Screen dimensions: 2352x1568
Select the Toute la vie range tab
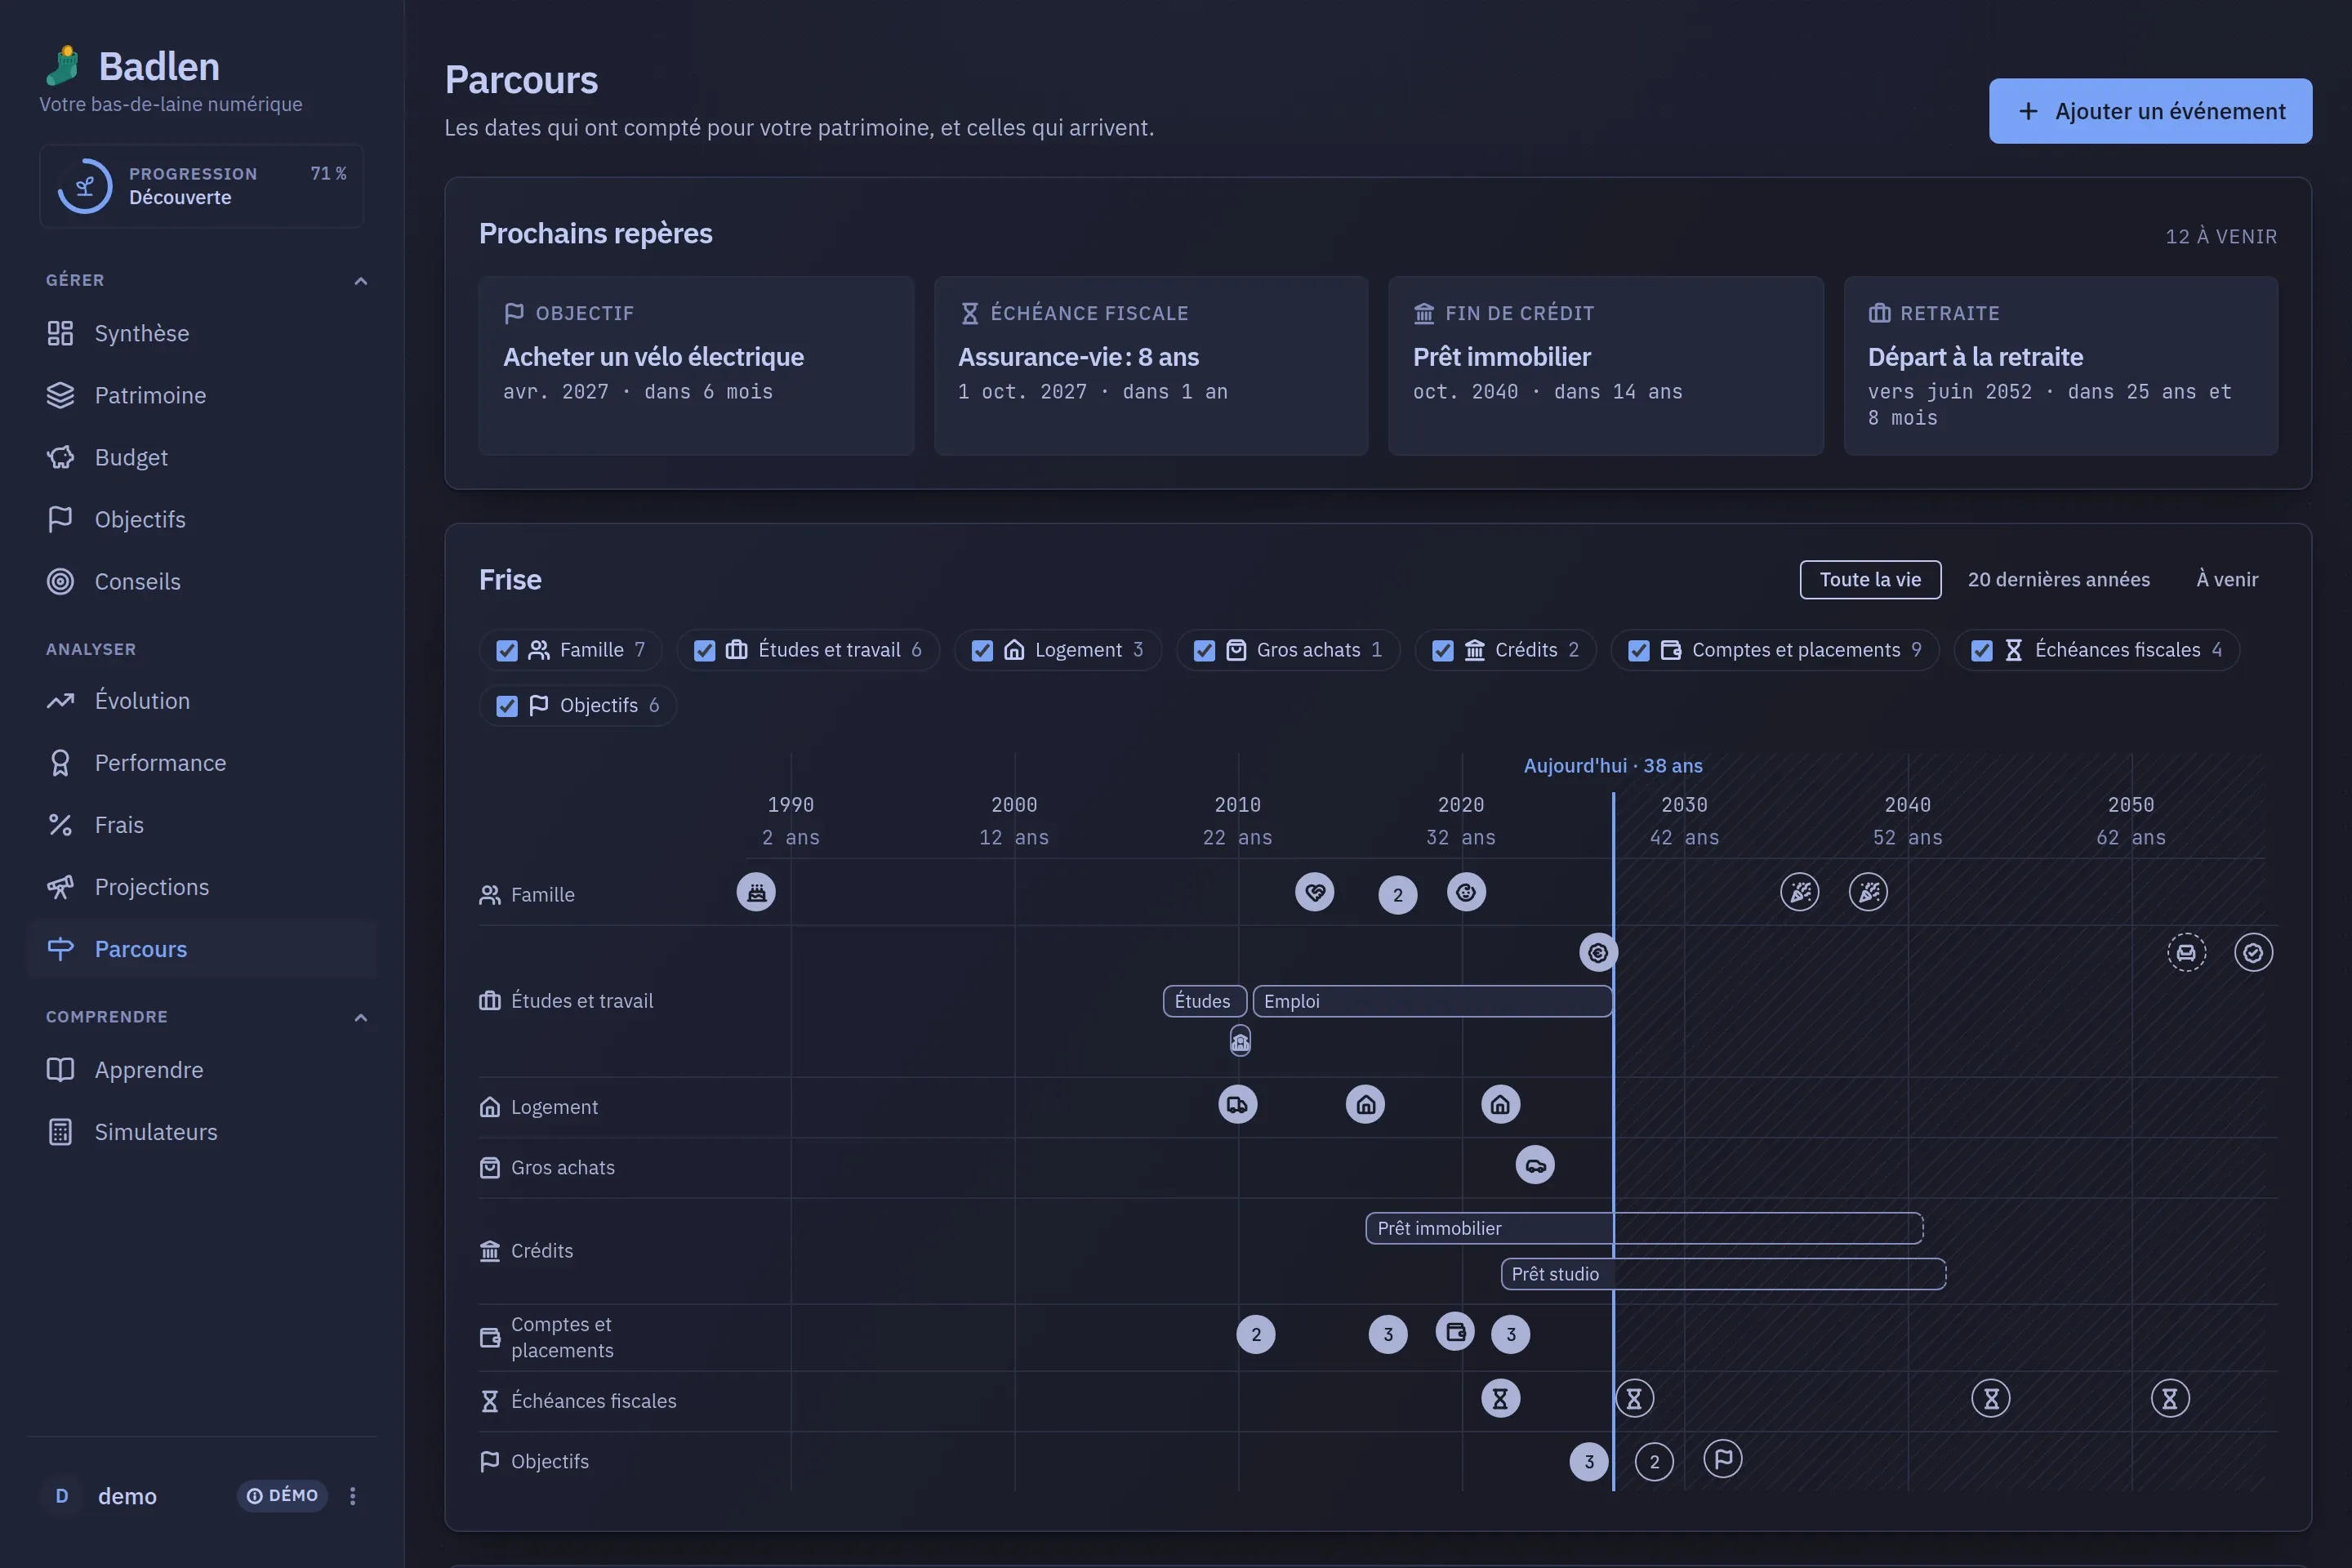(x=1870, y=580)
